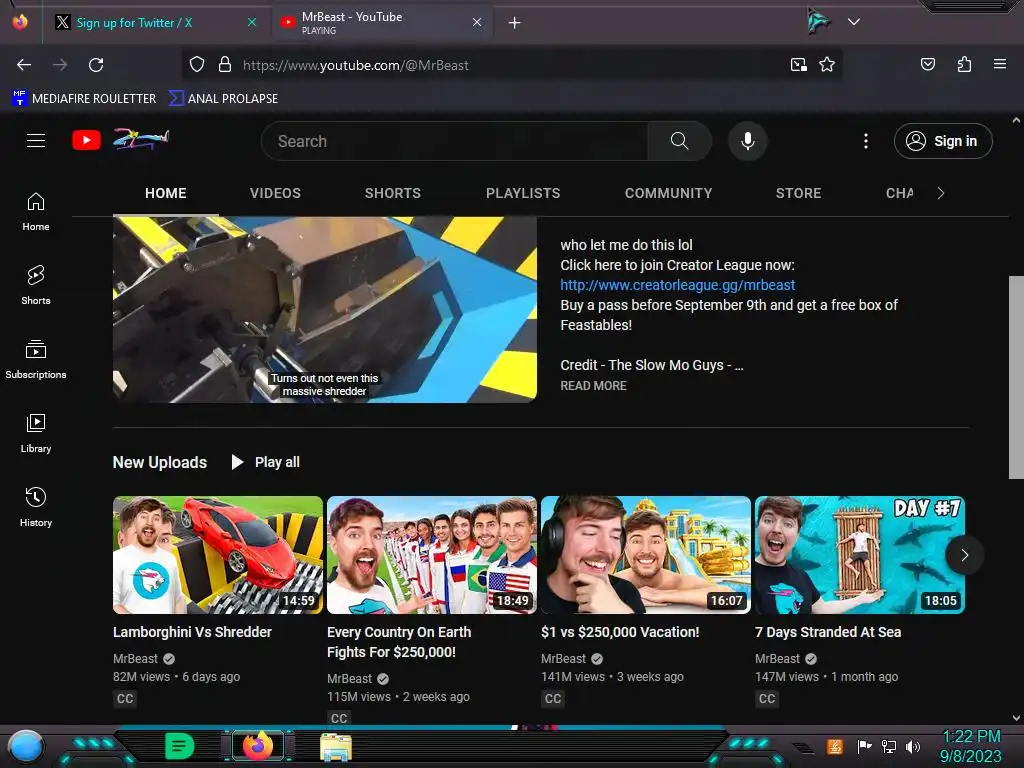
Task: Open Firefox application menu
Action: tap(999, 64)
